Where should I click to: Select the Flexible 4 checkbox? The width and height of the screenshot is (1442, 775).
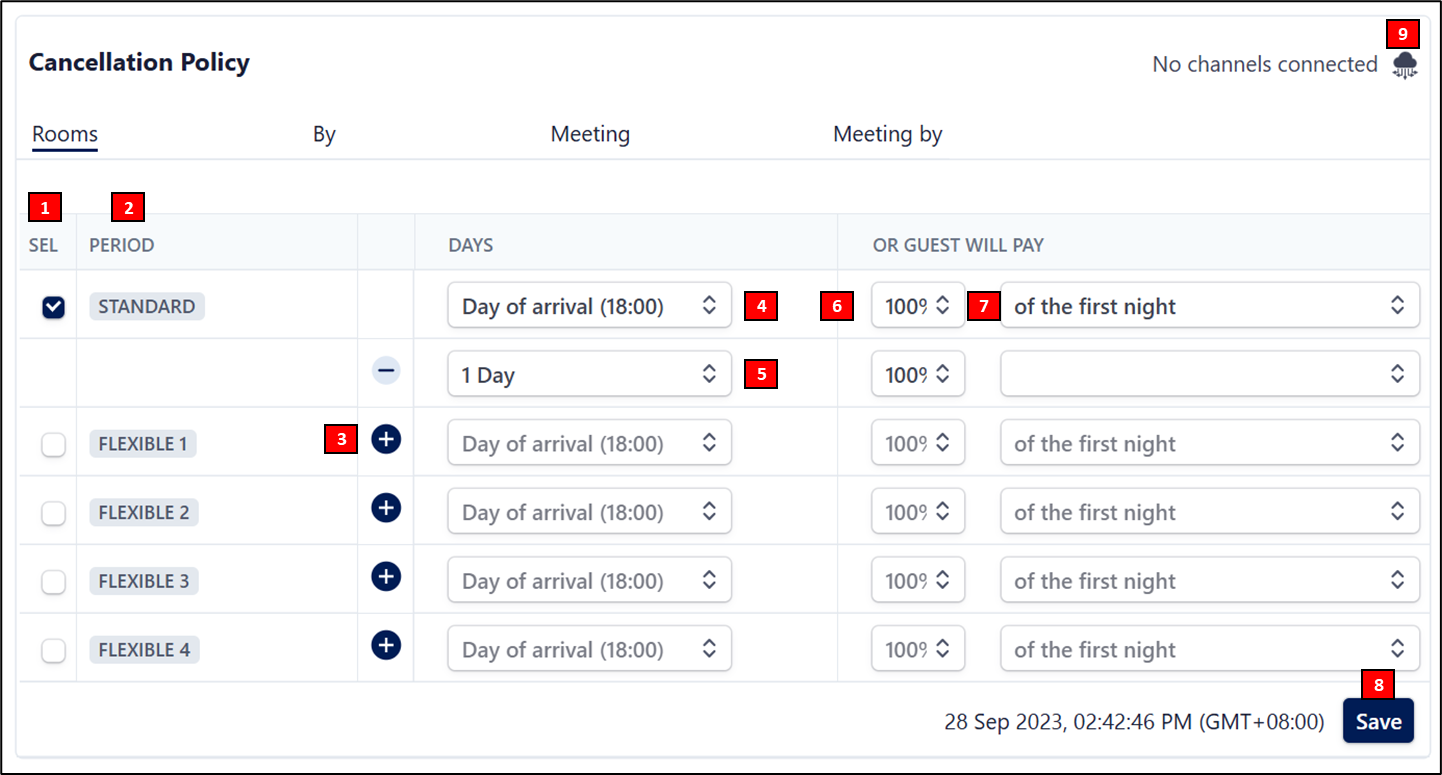tap(53, 650)
